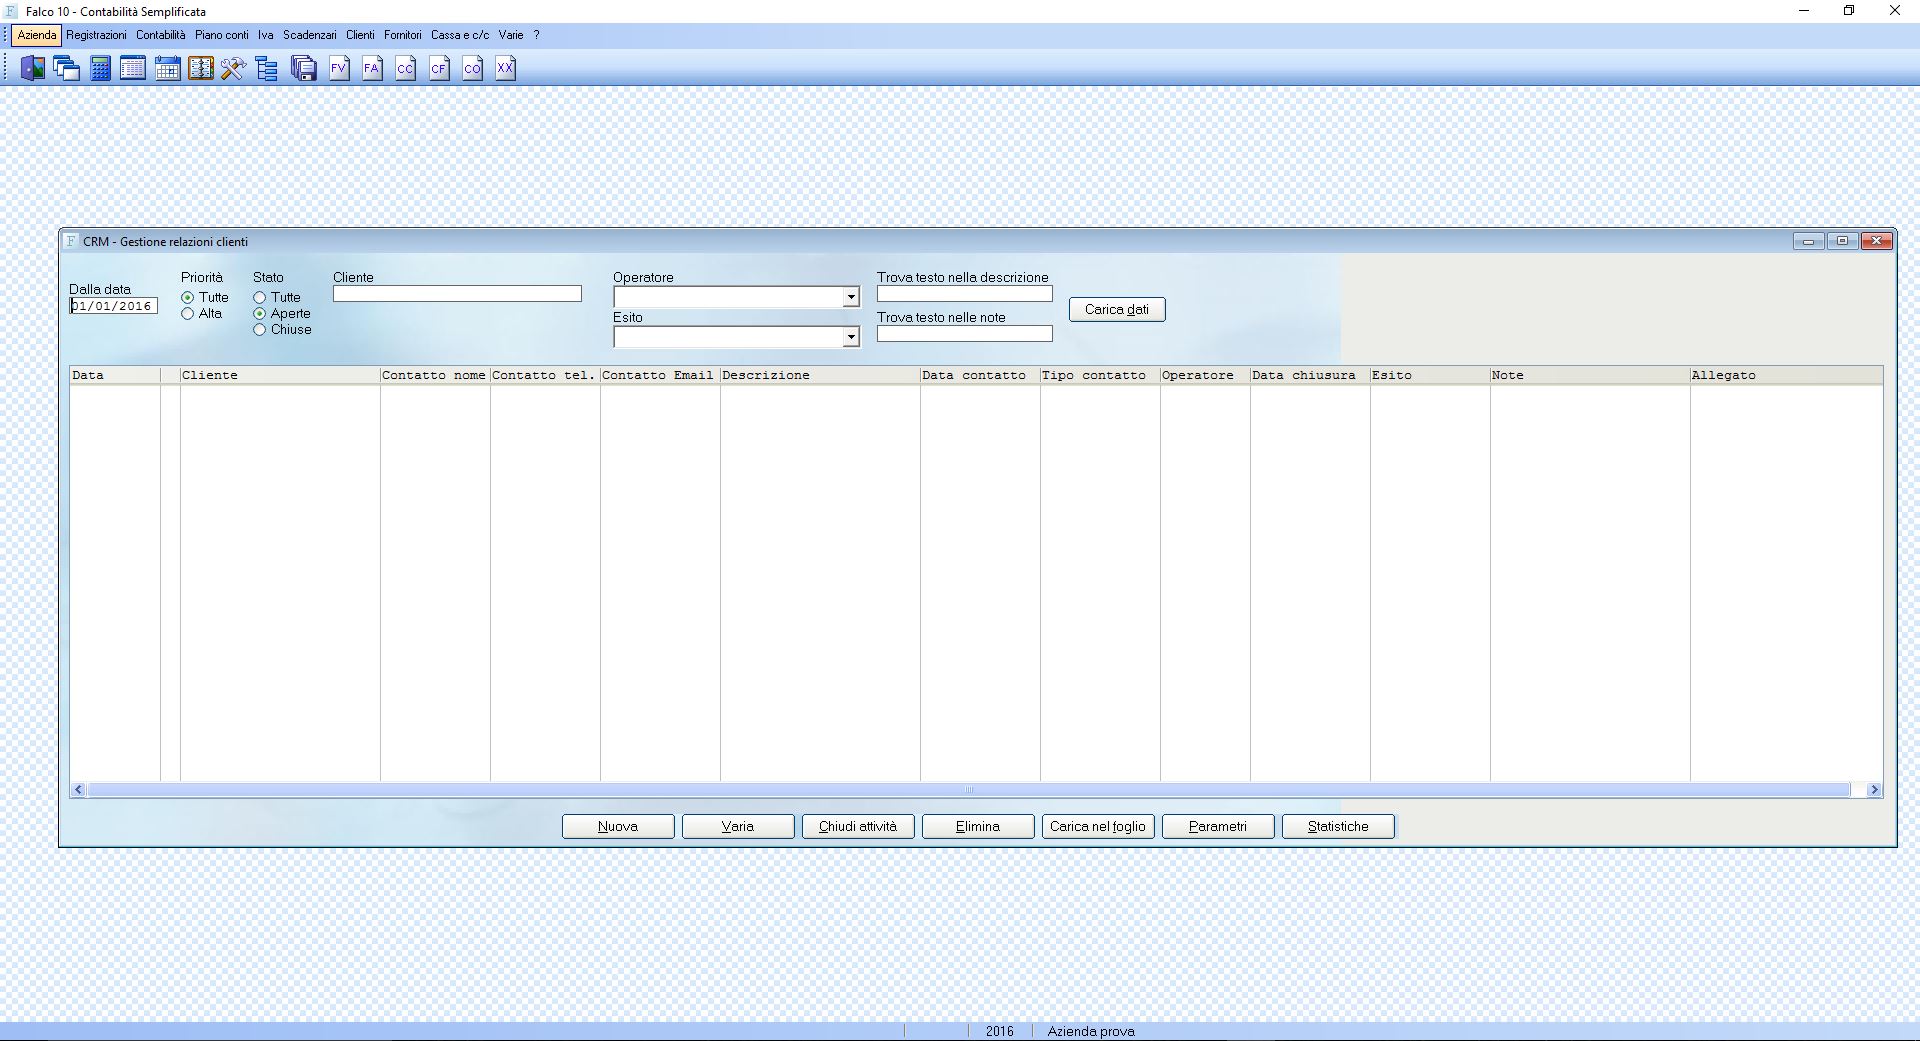Image resolution: width=1920 pixels, height=1041 pixels.
Task: Open the Contabilità menu
Action: (x=161, y=35)
